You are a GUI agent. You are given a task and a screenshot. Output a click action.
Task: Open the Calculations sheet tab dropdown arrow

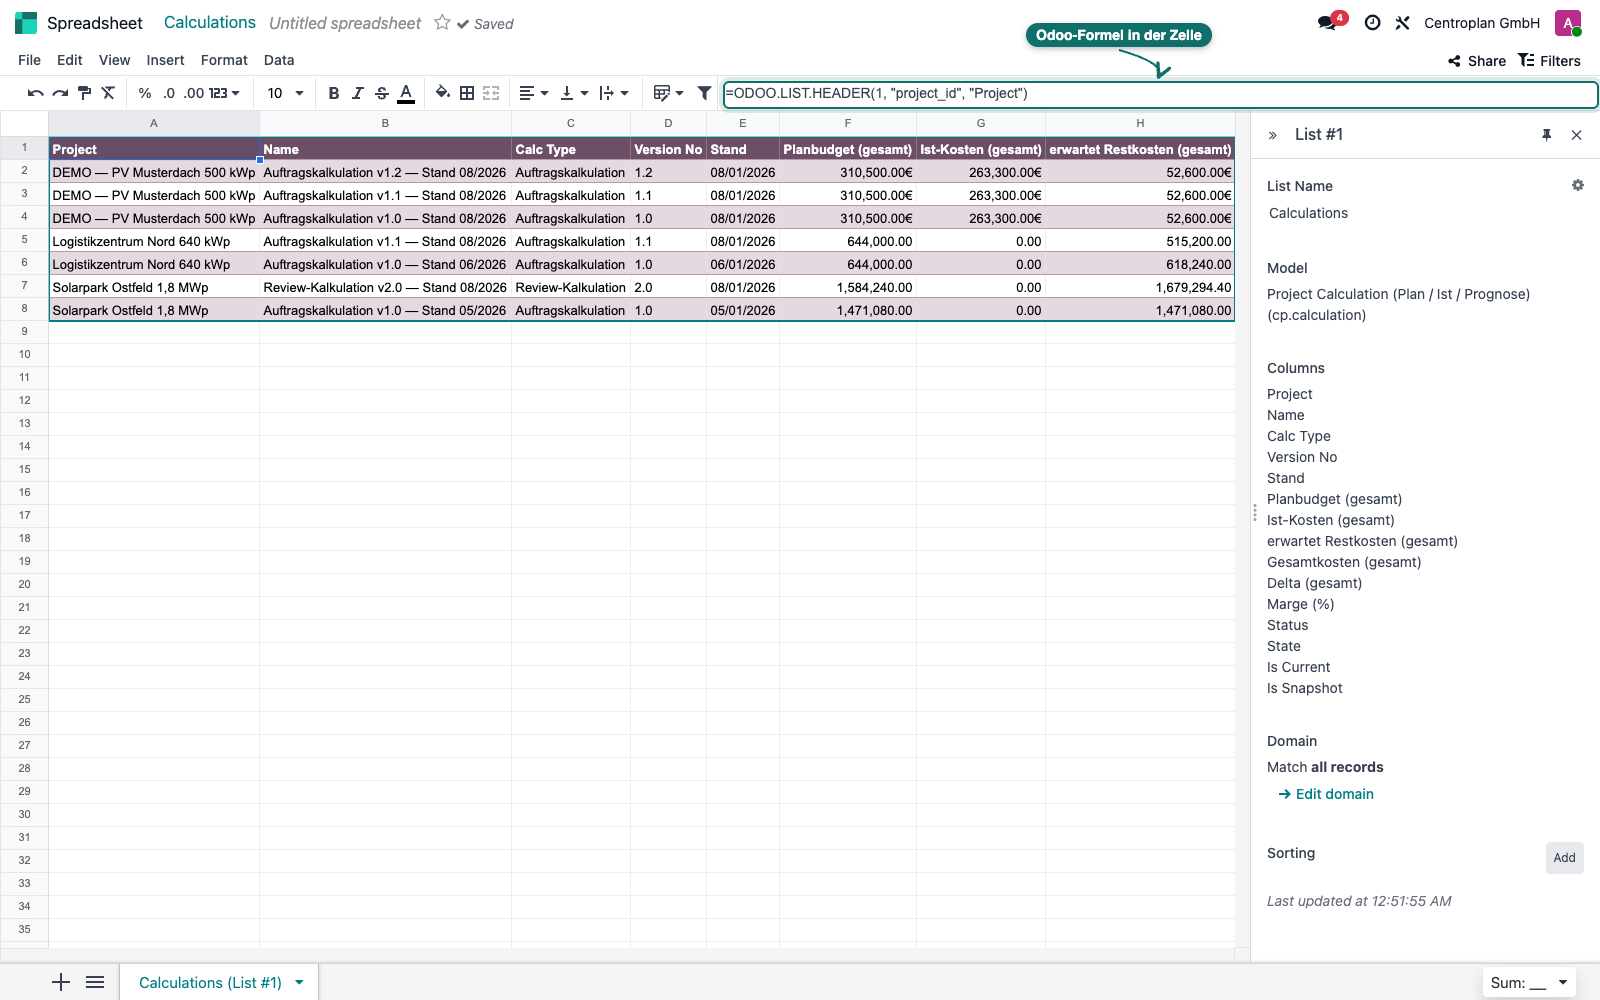pos(299,982)
